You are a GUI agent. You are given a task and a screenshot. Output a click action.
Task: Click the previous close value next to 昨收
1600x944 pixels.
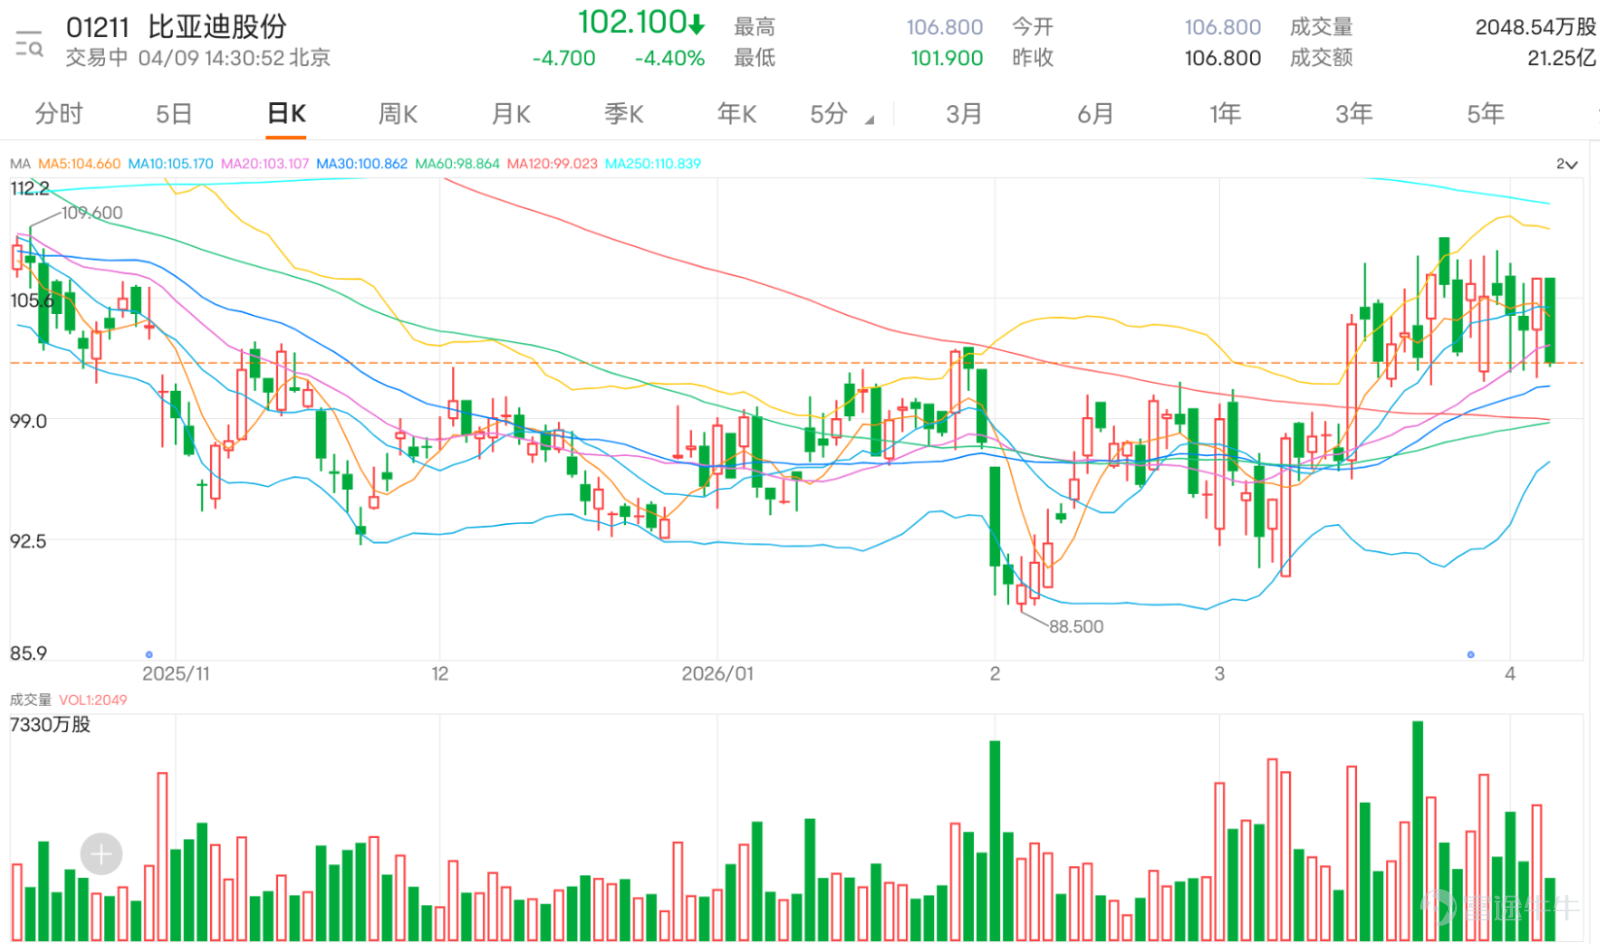pos(1223,58)
